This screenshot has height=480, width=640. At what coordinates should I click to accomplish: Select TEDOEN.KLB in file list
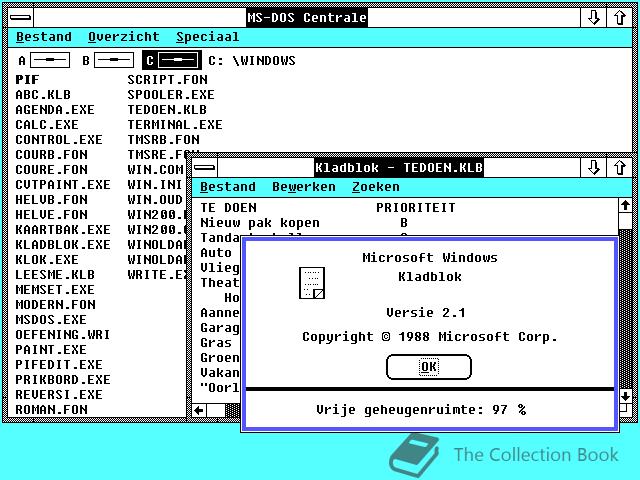point(167,110)
